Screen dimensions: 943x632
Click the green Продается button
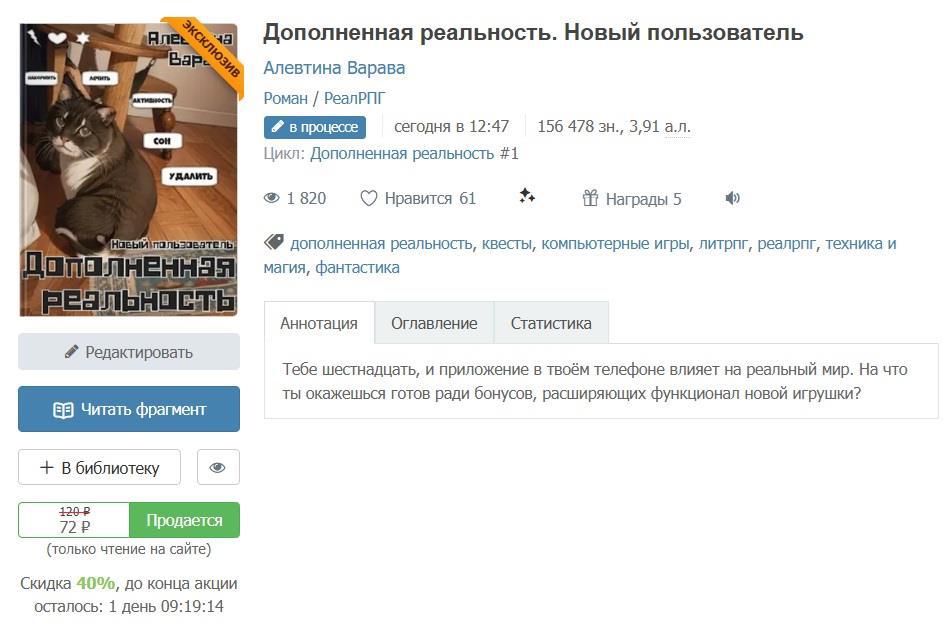pyautogui.click(x=185, y=520)
